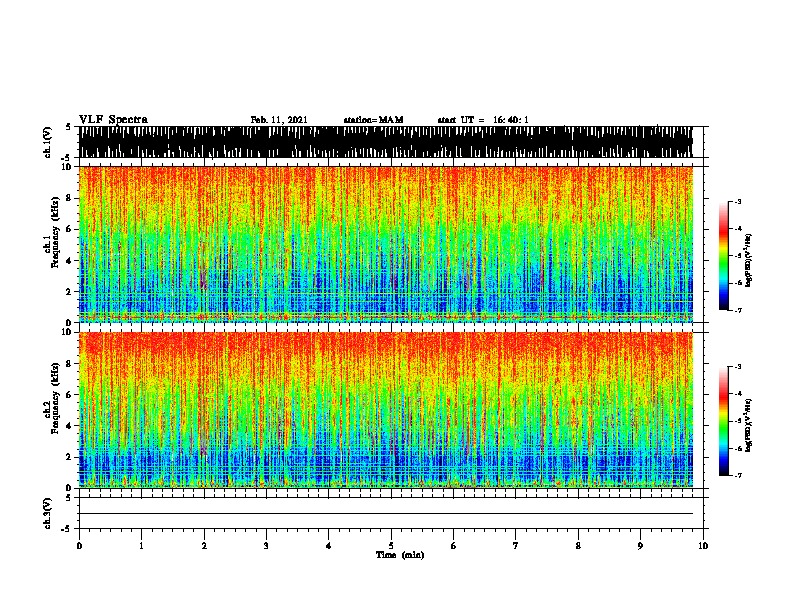Click the "-7" label on ch.2 color scale

pos(737,475)
